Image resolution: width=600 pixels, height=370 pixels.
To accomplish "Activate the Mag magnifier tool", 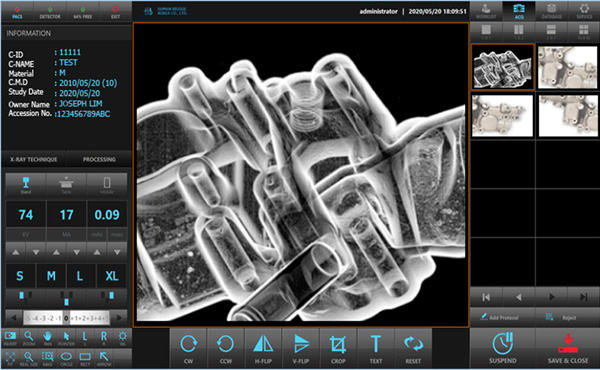I will coord(47,359).
